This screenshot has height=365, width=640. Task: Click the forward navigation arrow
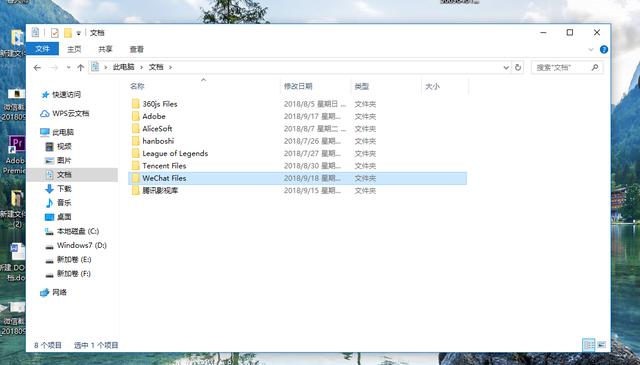(x=54, y=68)
